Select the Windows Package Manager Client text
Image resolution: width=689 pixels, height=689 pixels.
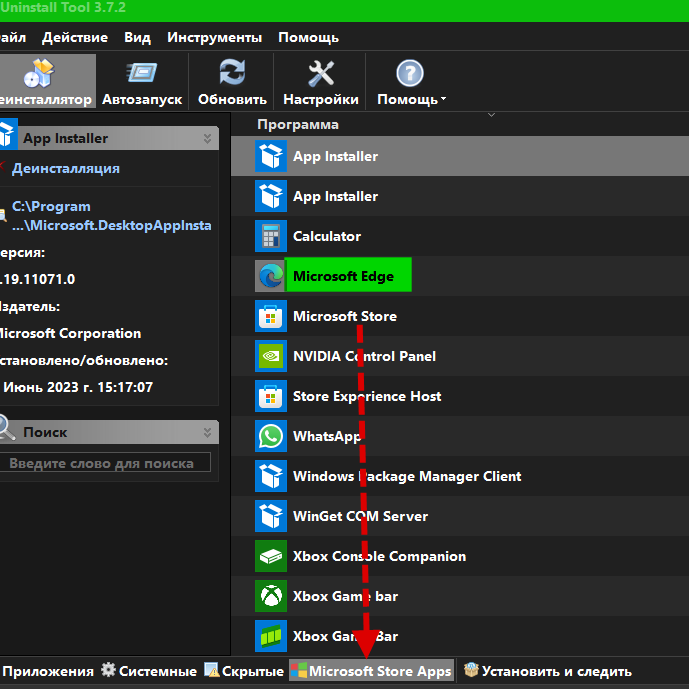click(x=407, y=476)
